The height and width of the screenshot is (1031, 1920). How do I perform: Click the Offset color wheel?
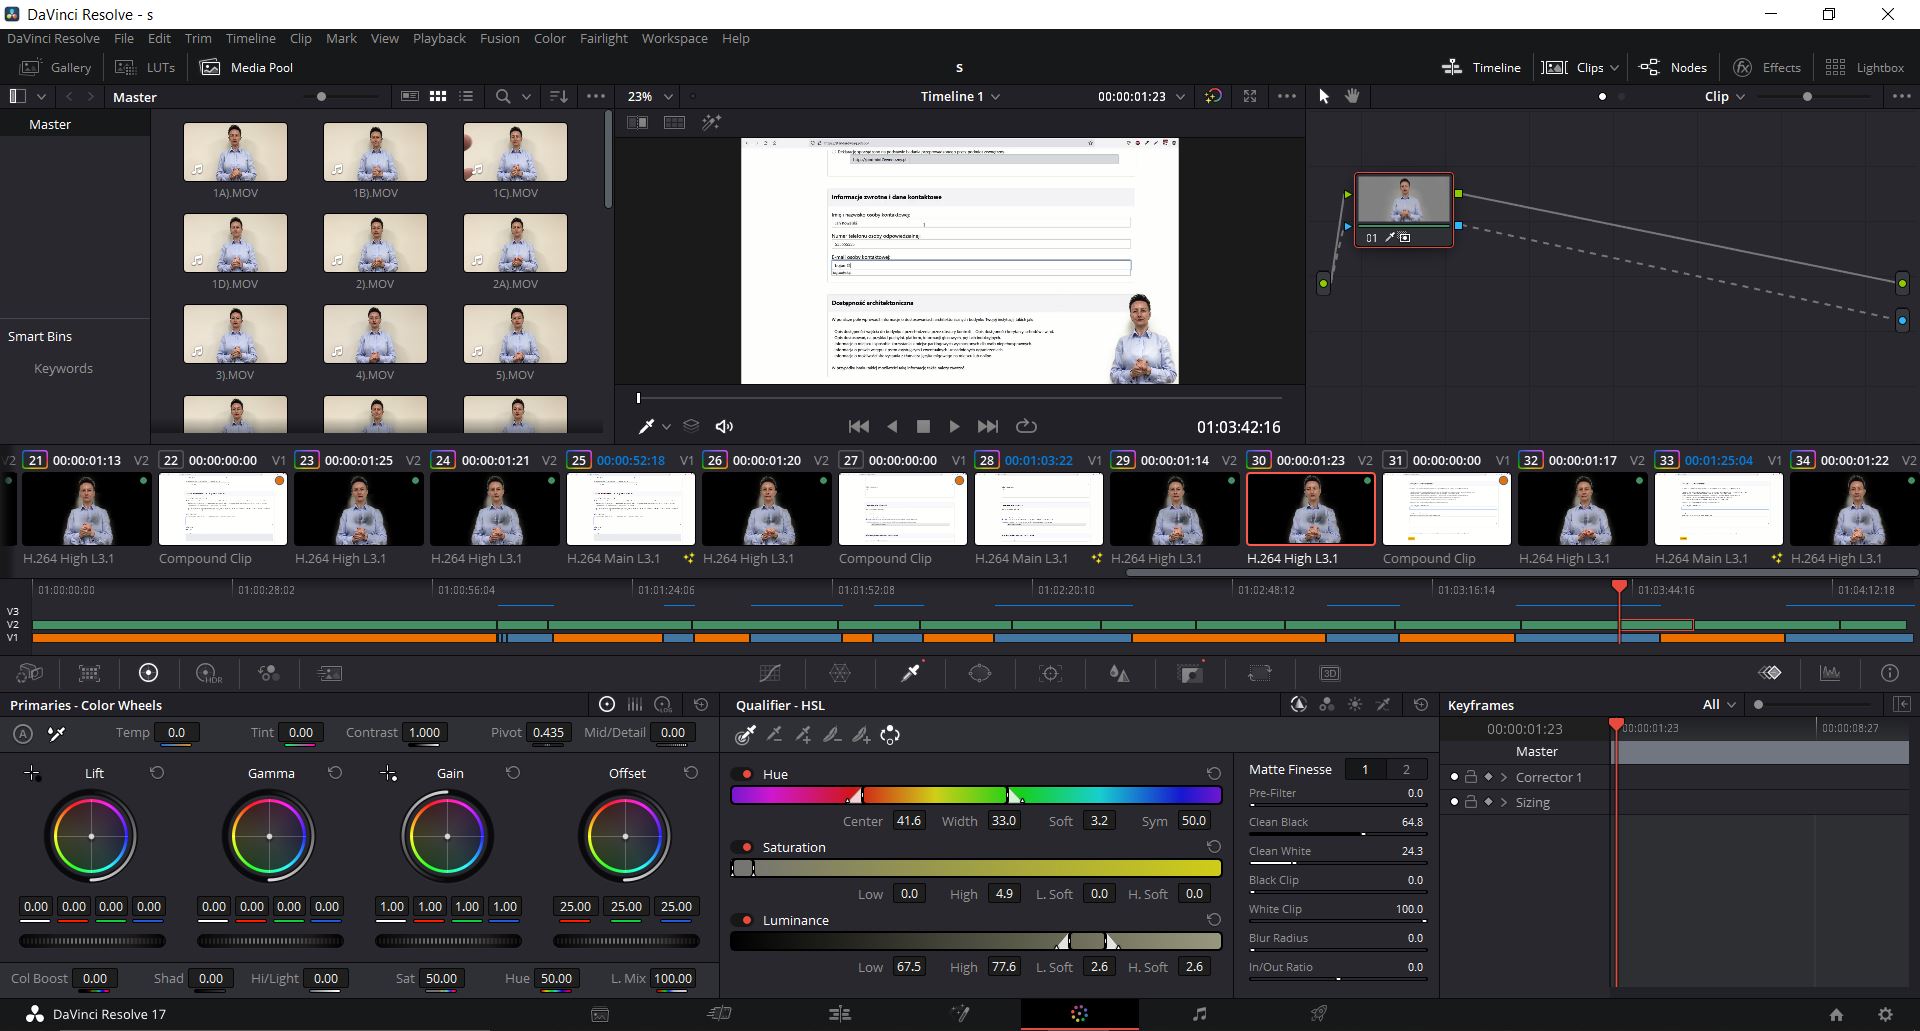625,836
